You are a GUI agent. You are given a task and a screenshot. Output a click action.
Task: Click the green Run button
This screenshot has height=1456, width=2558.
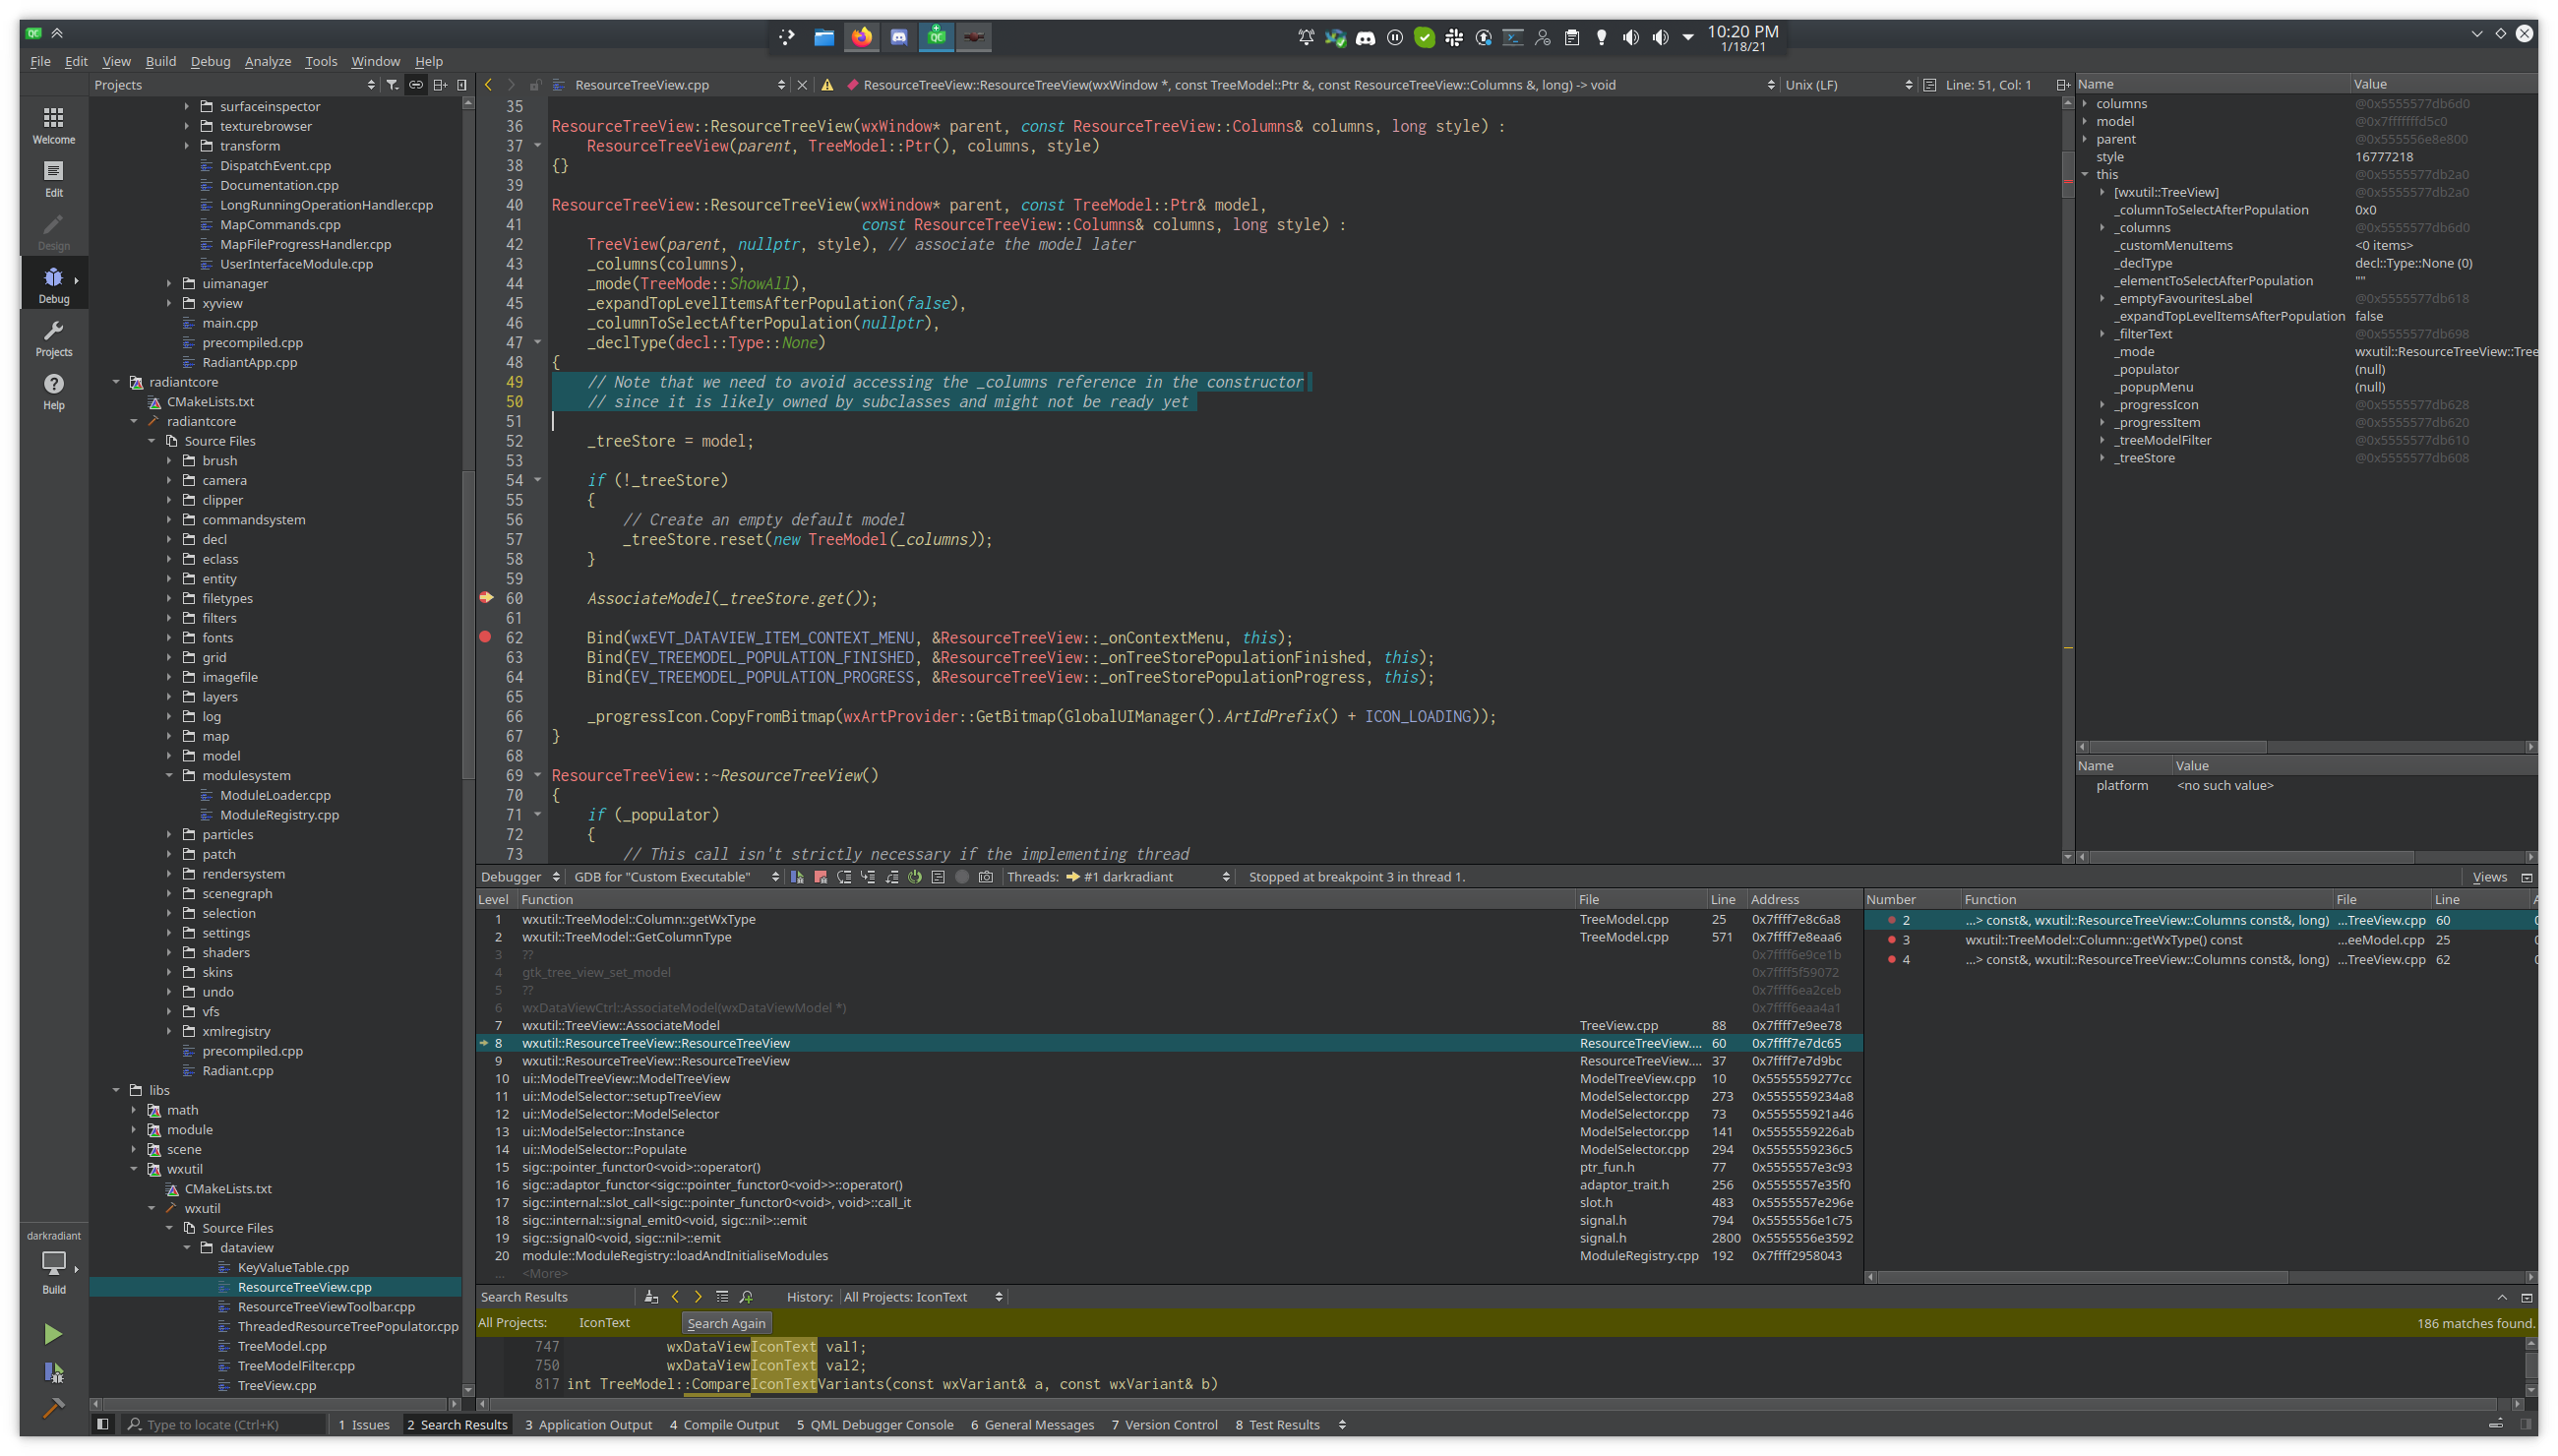click(53, 1333)
